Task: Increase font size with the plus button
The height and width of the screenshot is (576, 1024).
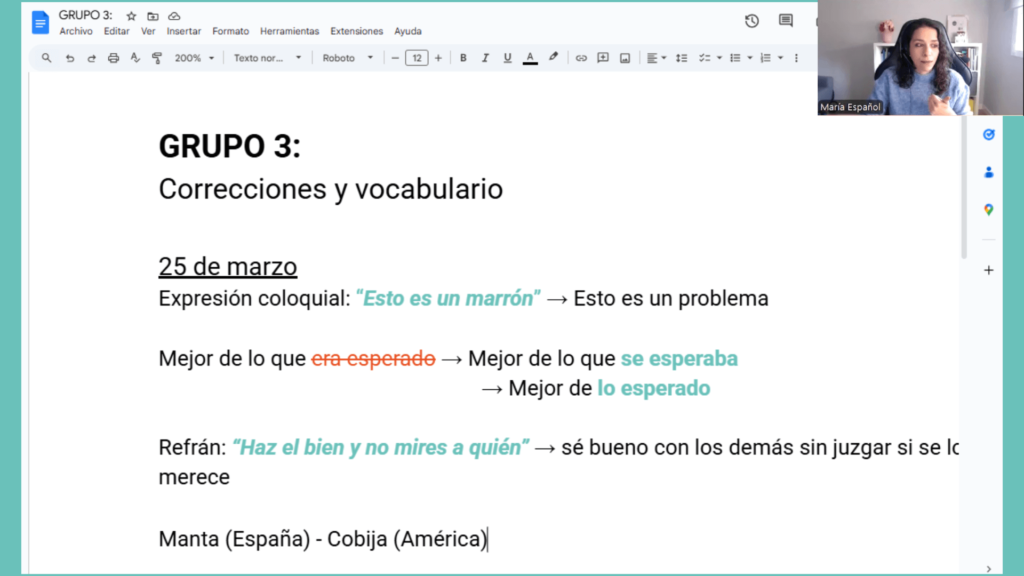Action: coord(438,57)
